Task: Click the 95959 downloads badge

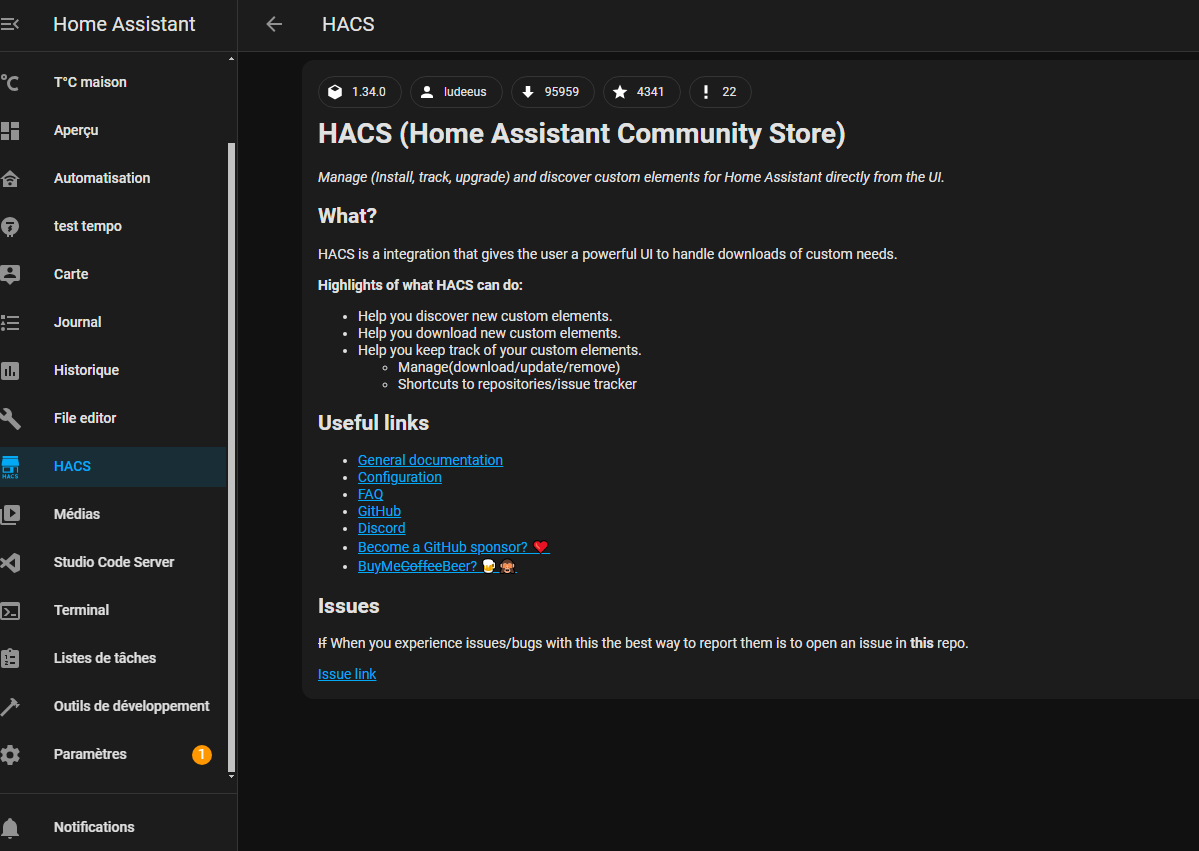Action: pyautogui.click(x=553, y=91)
